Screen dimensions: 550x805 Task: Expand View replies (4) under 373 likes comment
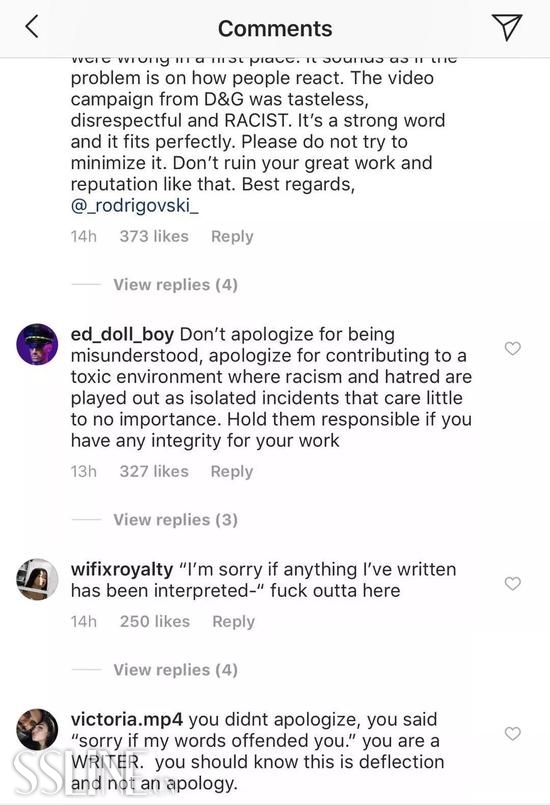coord(176,284)
